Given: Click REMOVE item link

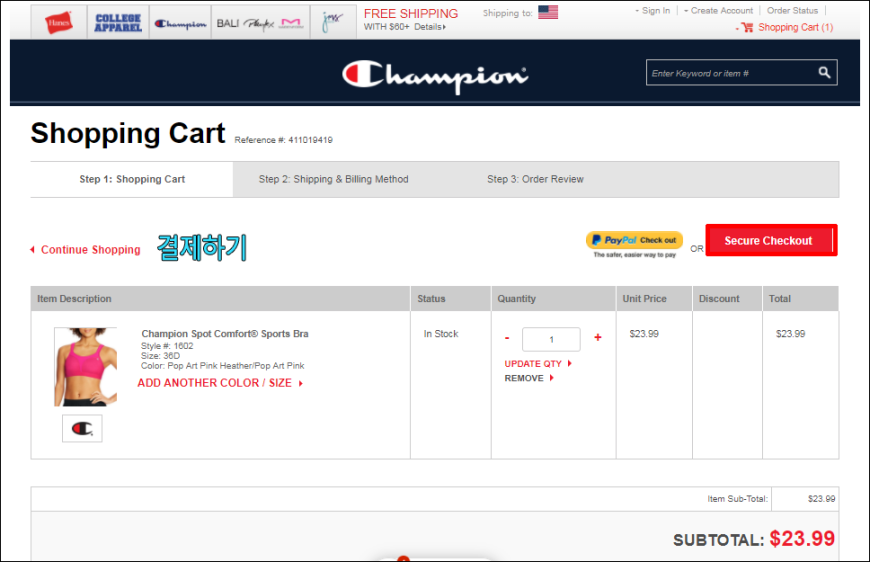Looking at the screenshot, I should click(529, 378).
